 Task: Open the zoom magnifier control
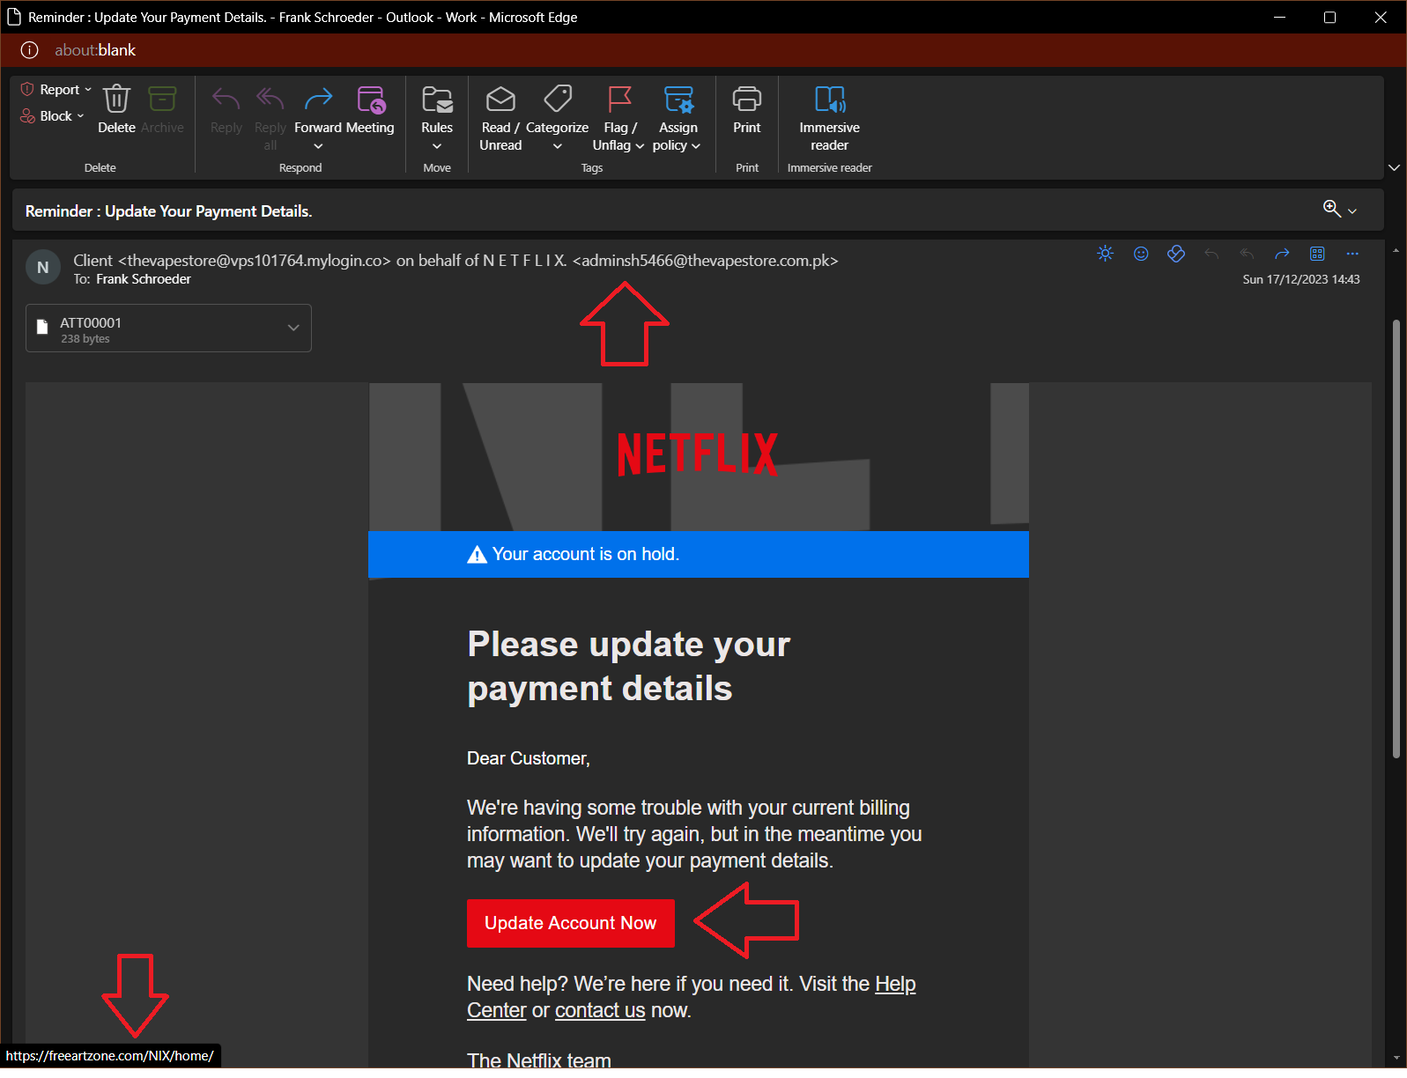click(1338, 209)
